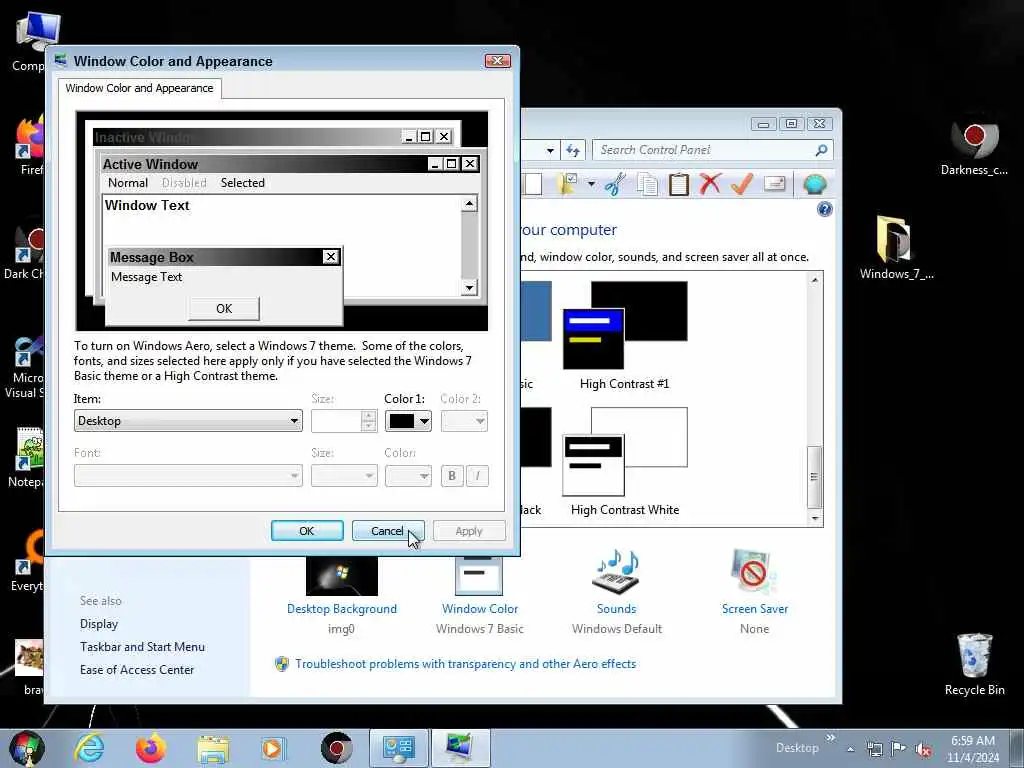This screenshot has width=1024, height=768.
Task: Click the teal shell icon in toolbar
Action: (x=814, y=185)
